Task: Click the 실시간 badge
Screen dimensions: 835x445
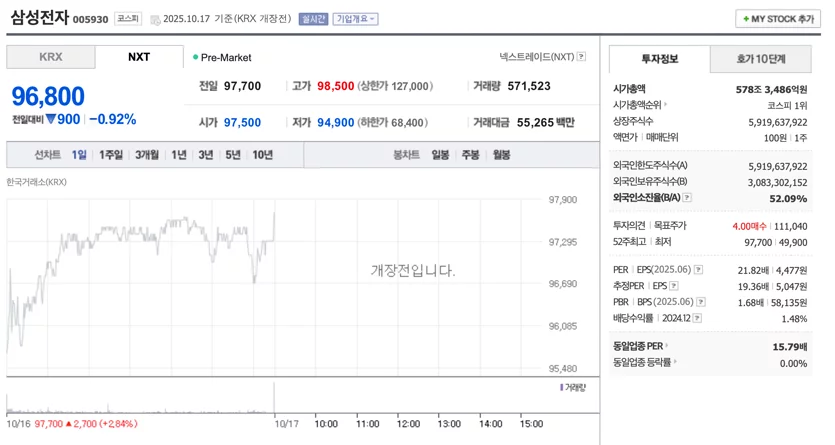Action: click(x=313, y=19)
